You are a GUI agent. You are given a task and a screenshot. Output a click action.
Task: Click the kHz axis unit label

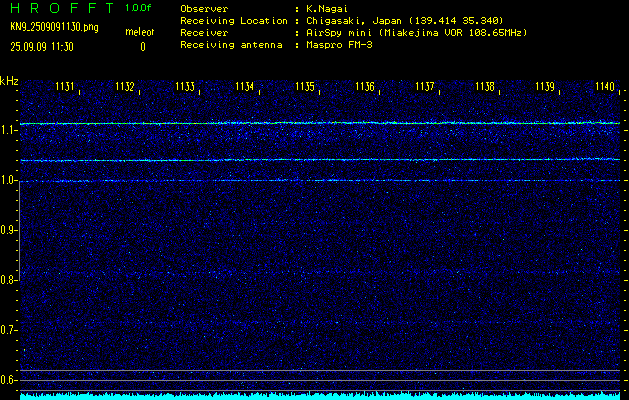[9, 81]
